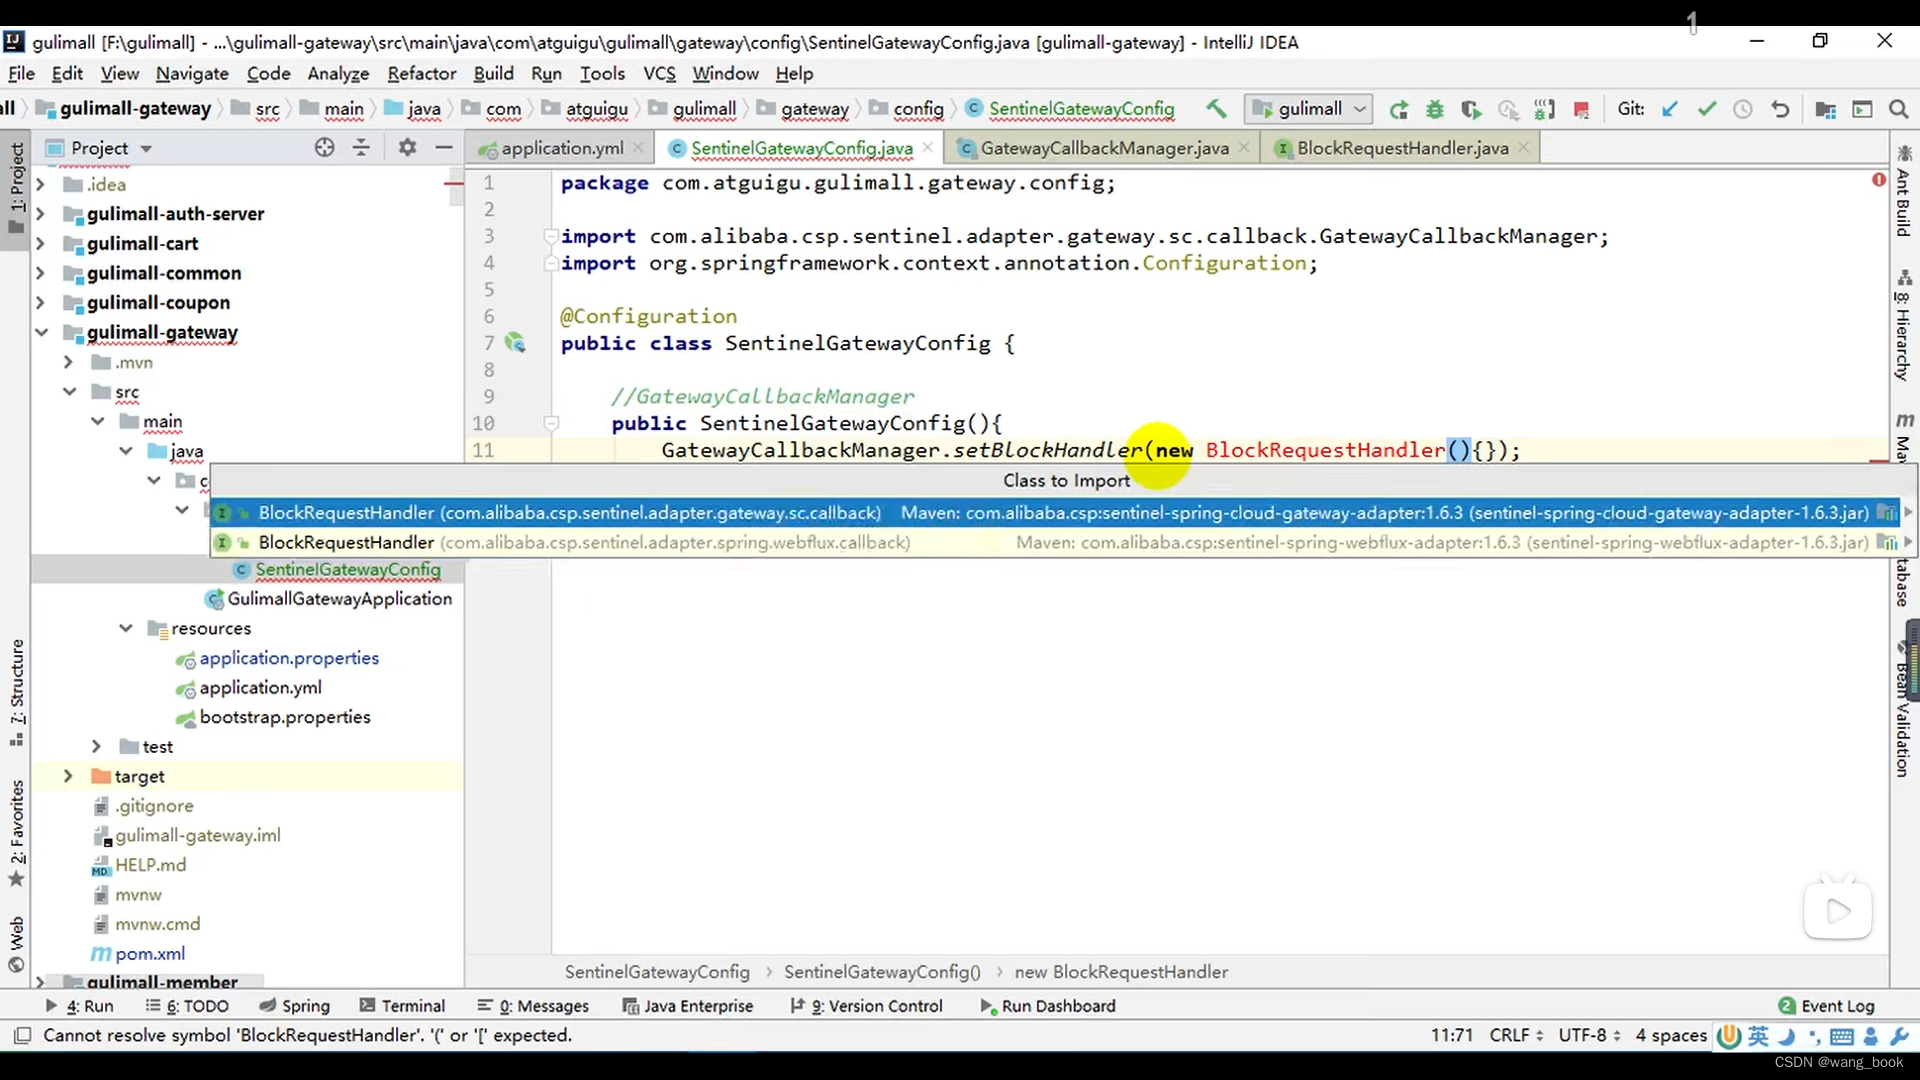The height and width of the screenshot is (1080, 1920).
Task: Click the Git rollback arrow icon
Action: point(1780,109)
